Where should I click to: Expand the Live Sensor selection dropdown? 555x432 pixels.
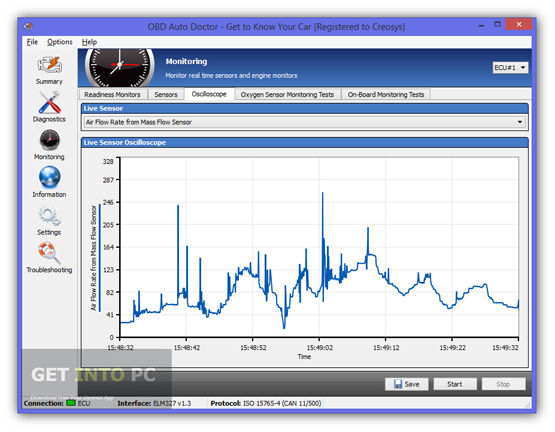pyautogui.click(x=305, y=122)
